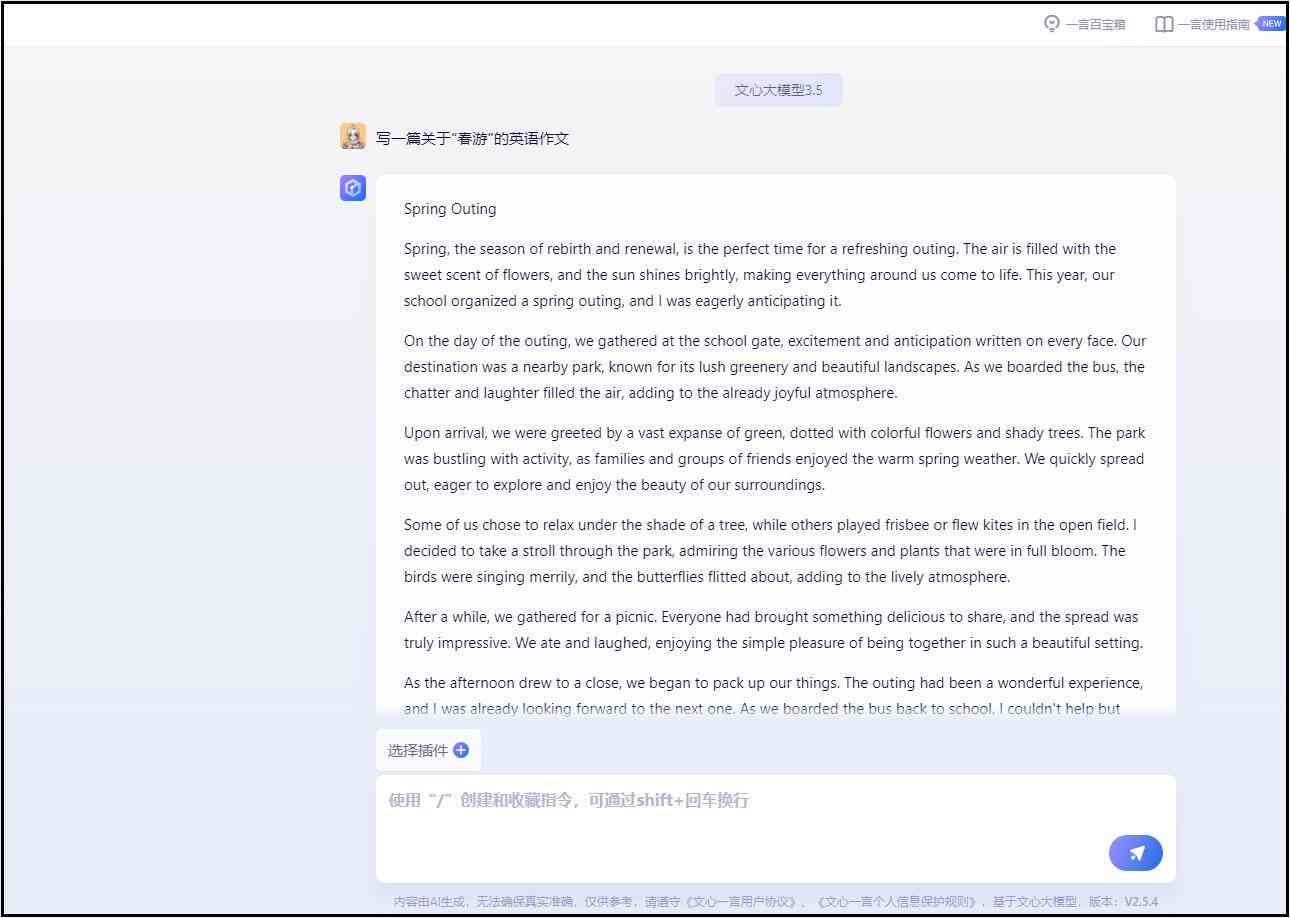1290x918 pixels.
Task: Open the 《文心一言用户协议》 link
Action: (740, 902)
